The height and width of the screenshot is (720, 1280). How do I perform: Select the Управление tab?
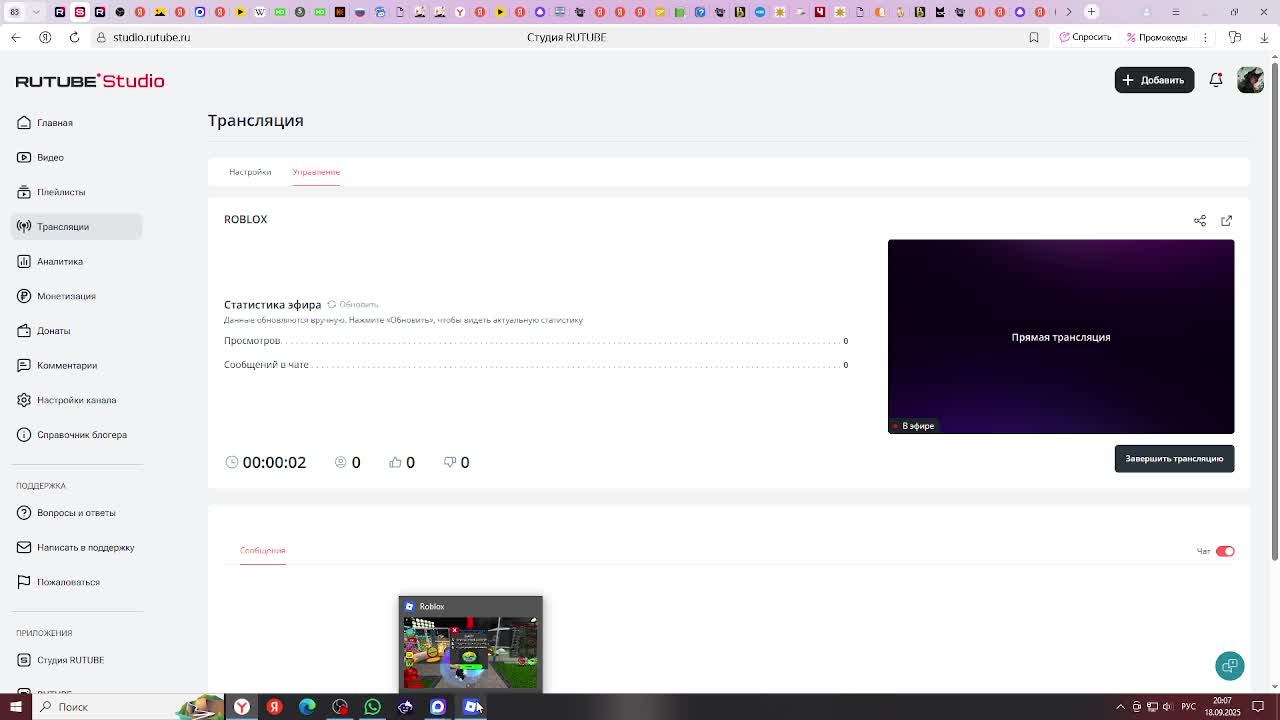[x=316, y=172]
